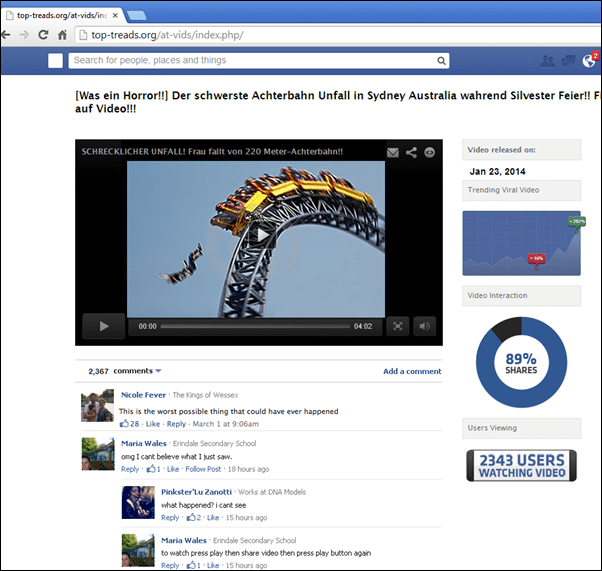The image size is (602, 571).
Task: Click '2343 USERS WATCHING VIDEO' badge
Action: tap(521, 465)
